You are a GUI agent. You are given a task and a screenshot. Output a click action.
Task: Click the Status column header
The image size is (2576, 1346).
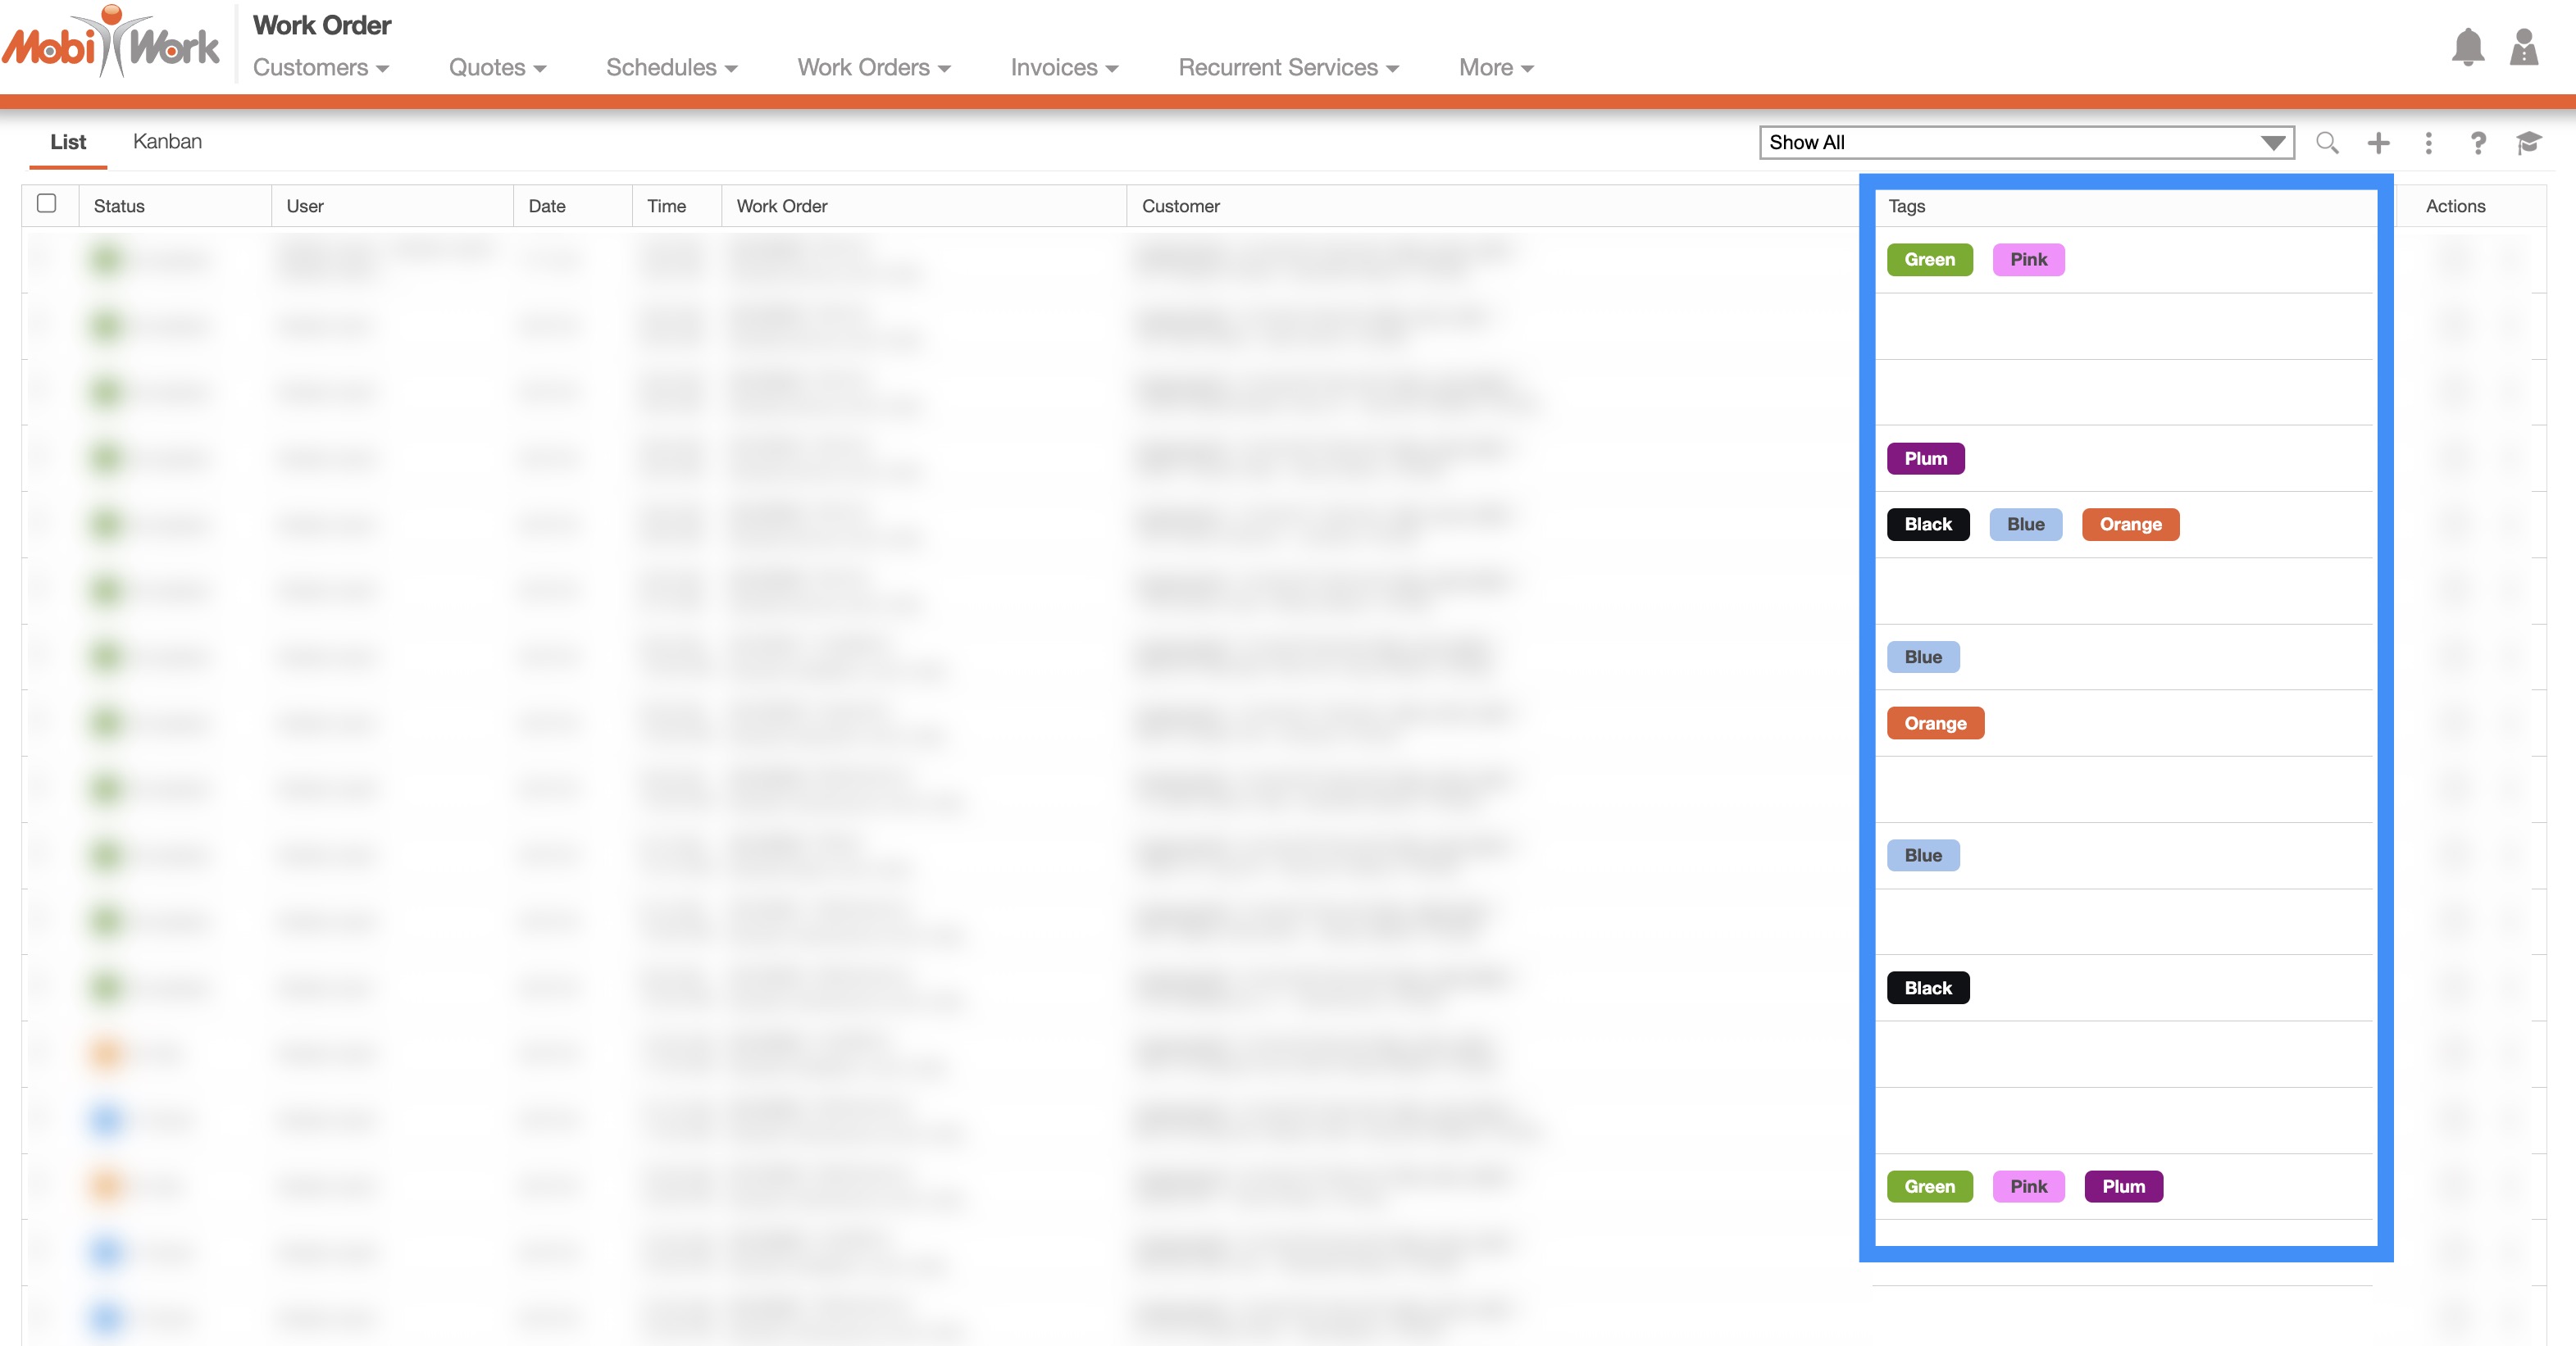(119, 206)
